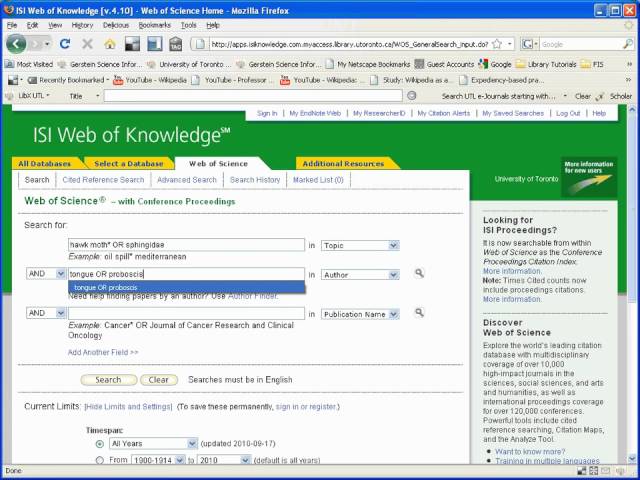This screenshot has height=480, width=640.
Task: Click the sign in or register link
Action: (306, 407)
